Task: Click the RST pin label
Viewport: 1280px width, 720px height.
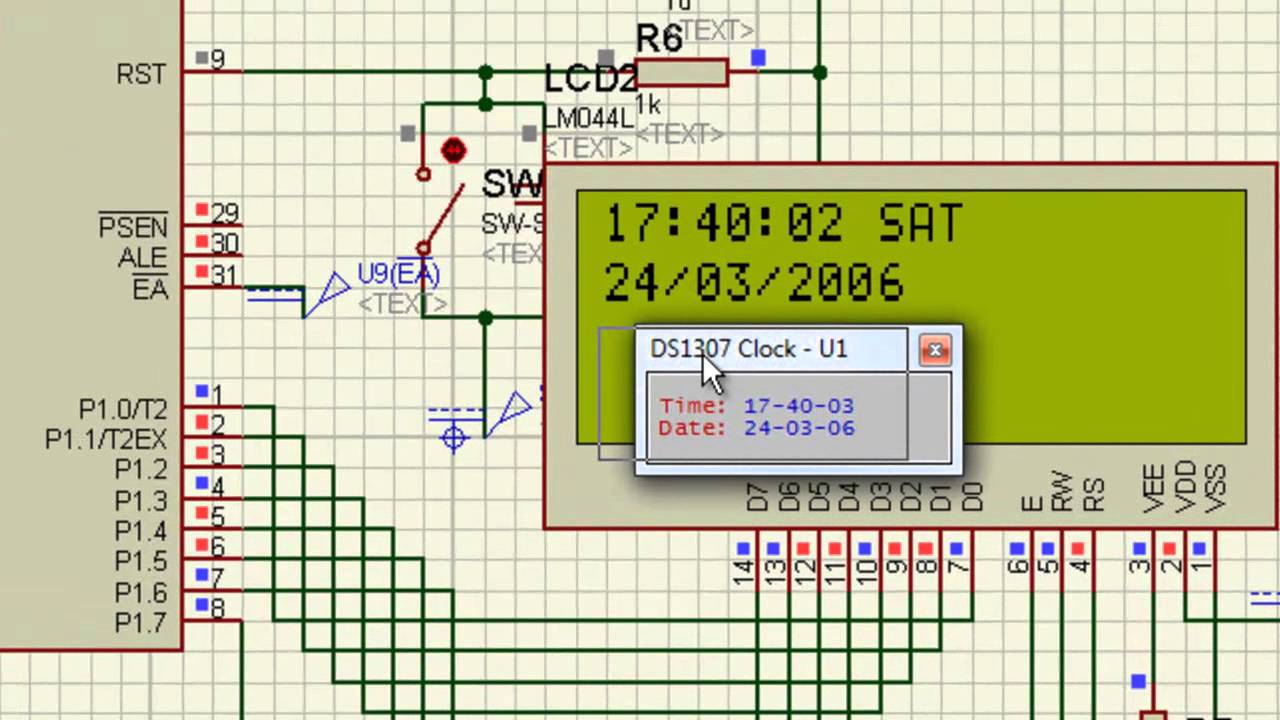Action: tap(141, 75)
